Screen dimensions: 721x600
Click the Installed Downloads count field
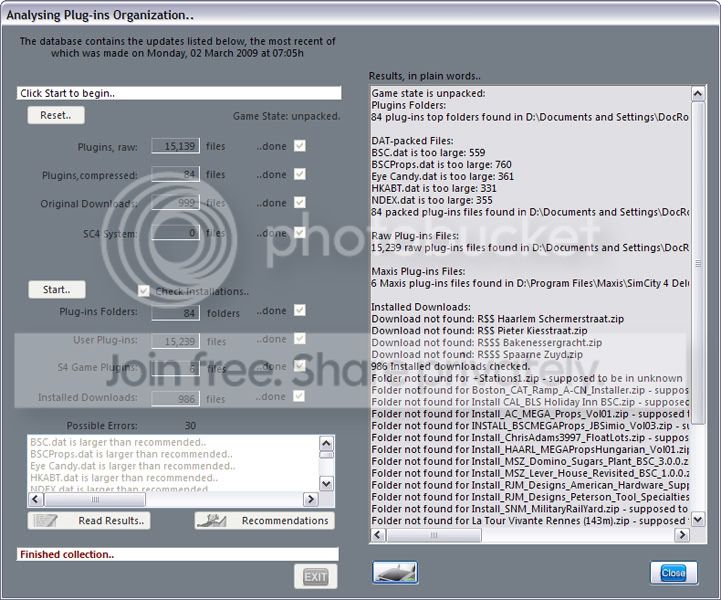pyautogui.click(x=176, y=398)
